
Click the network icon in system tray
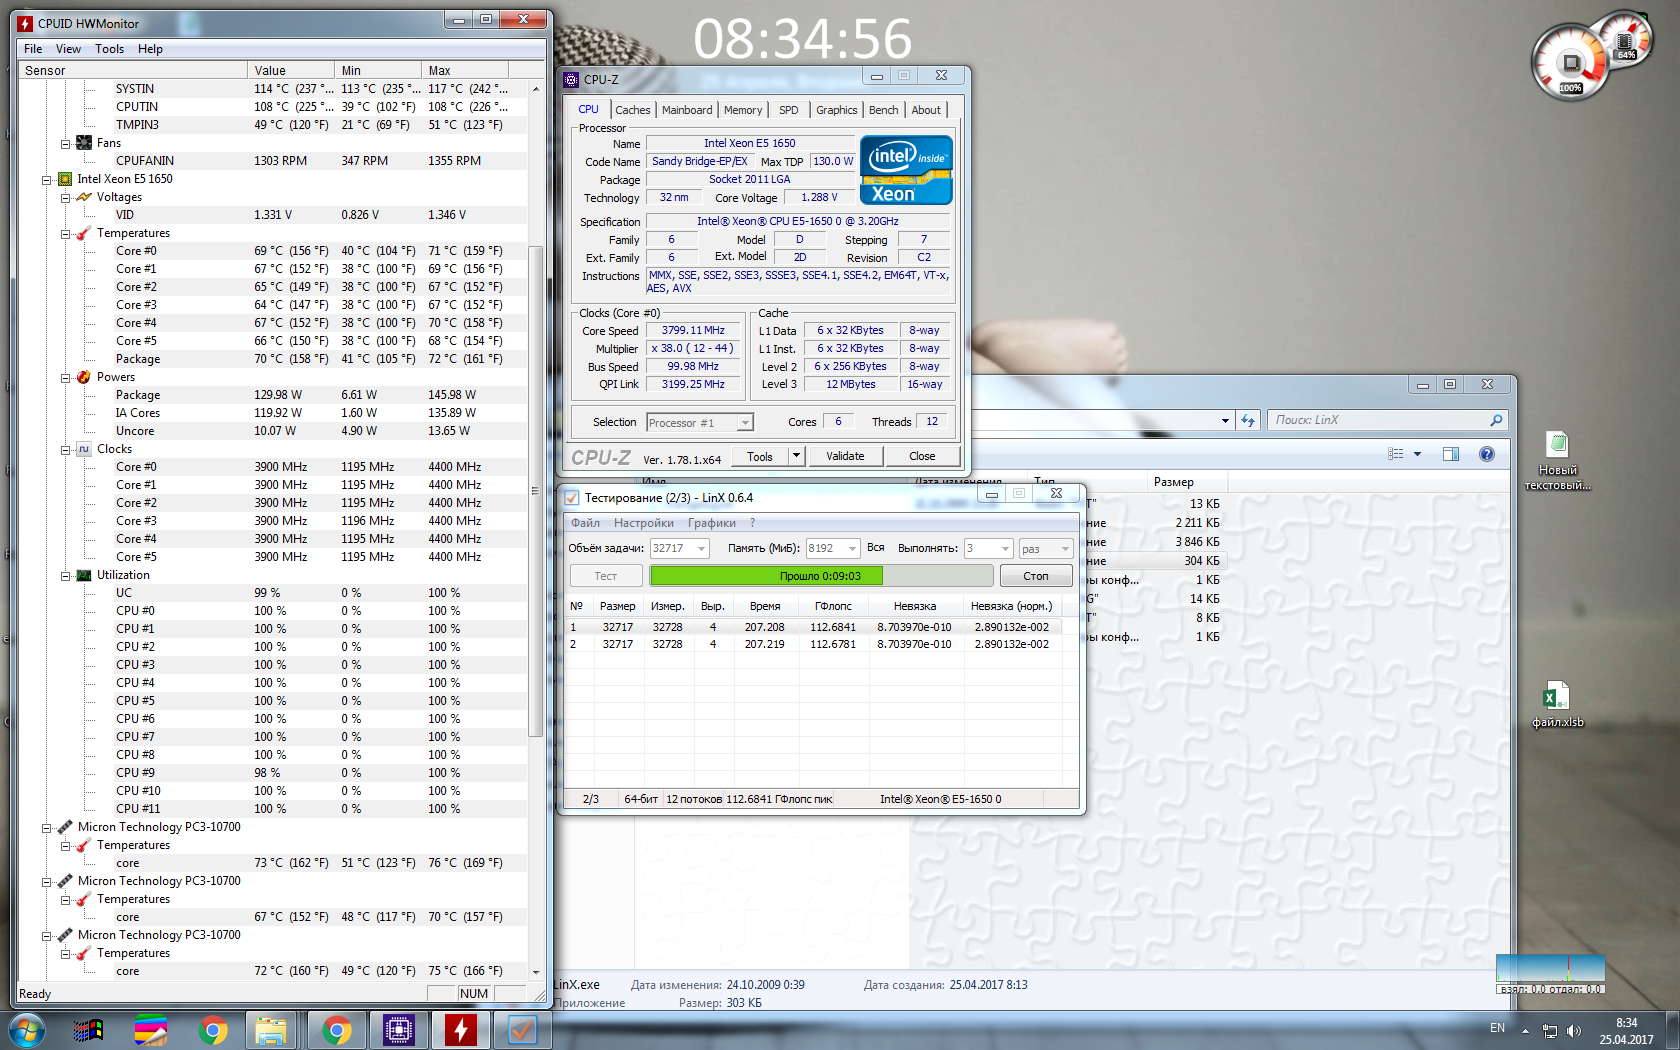click(1550, 1031)
